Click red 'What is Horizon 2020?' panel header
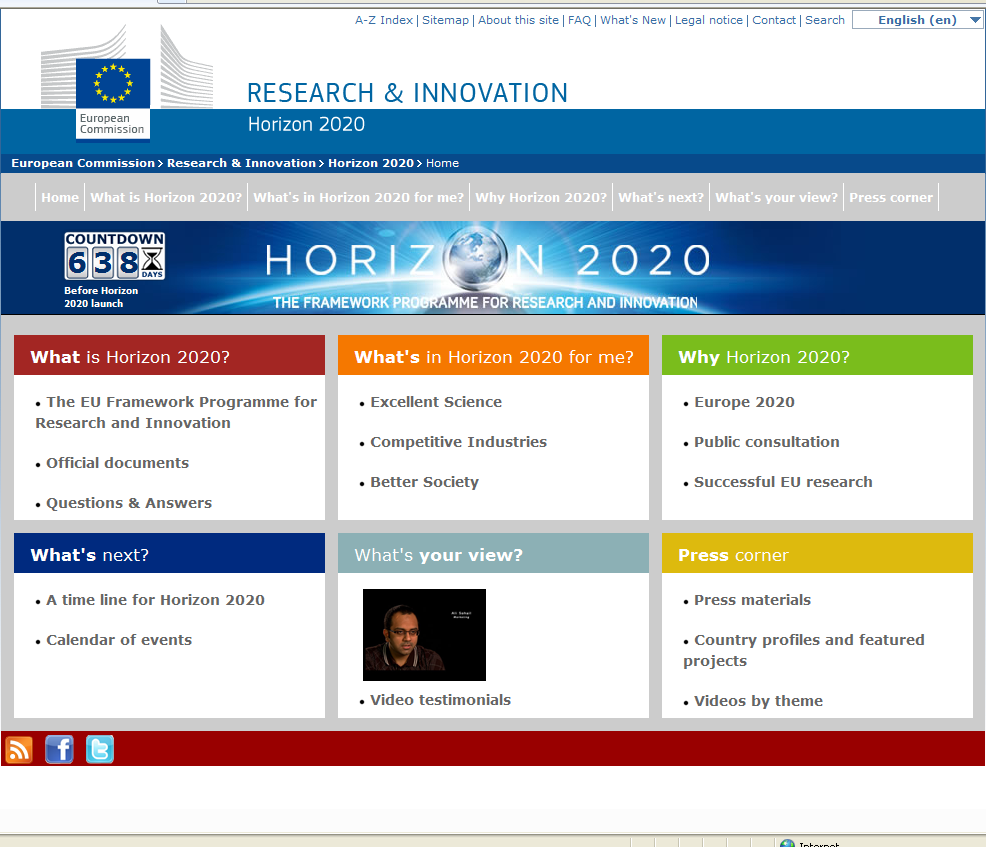Viewport: 986px width, 847px height. coord(169,356)
